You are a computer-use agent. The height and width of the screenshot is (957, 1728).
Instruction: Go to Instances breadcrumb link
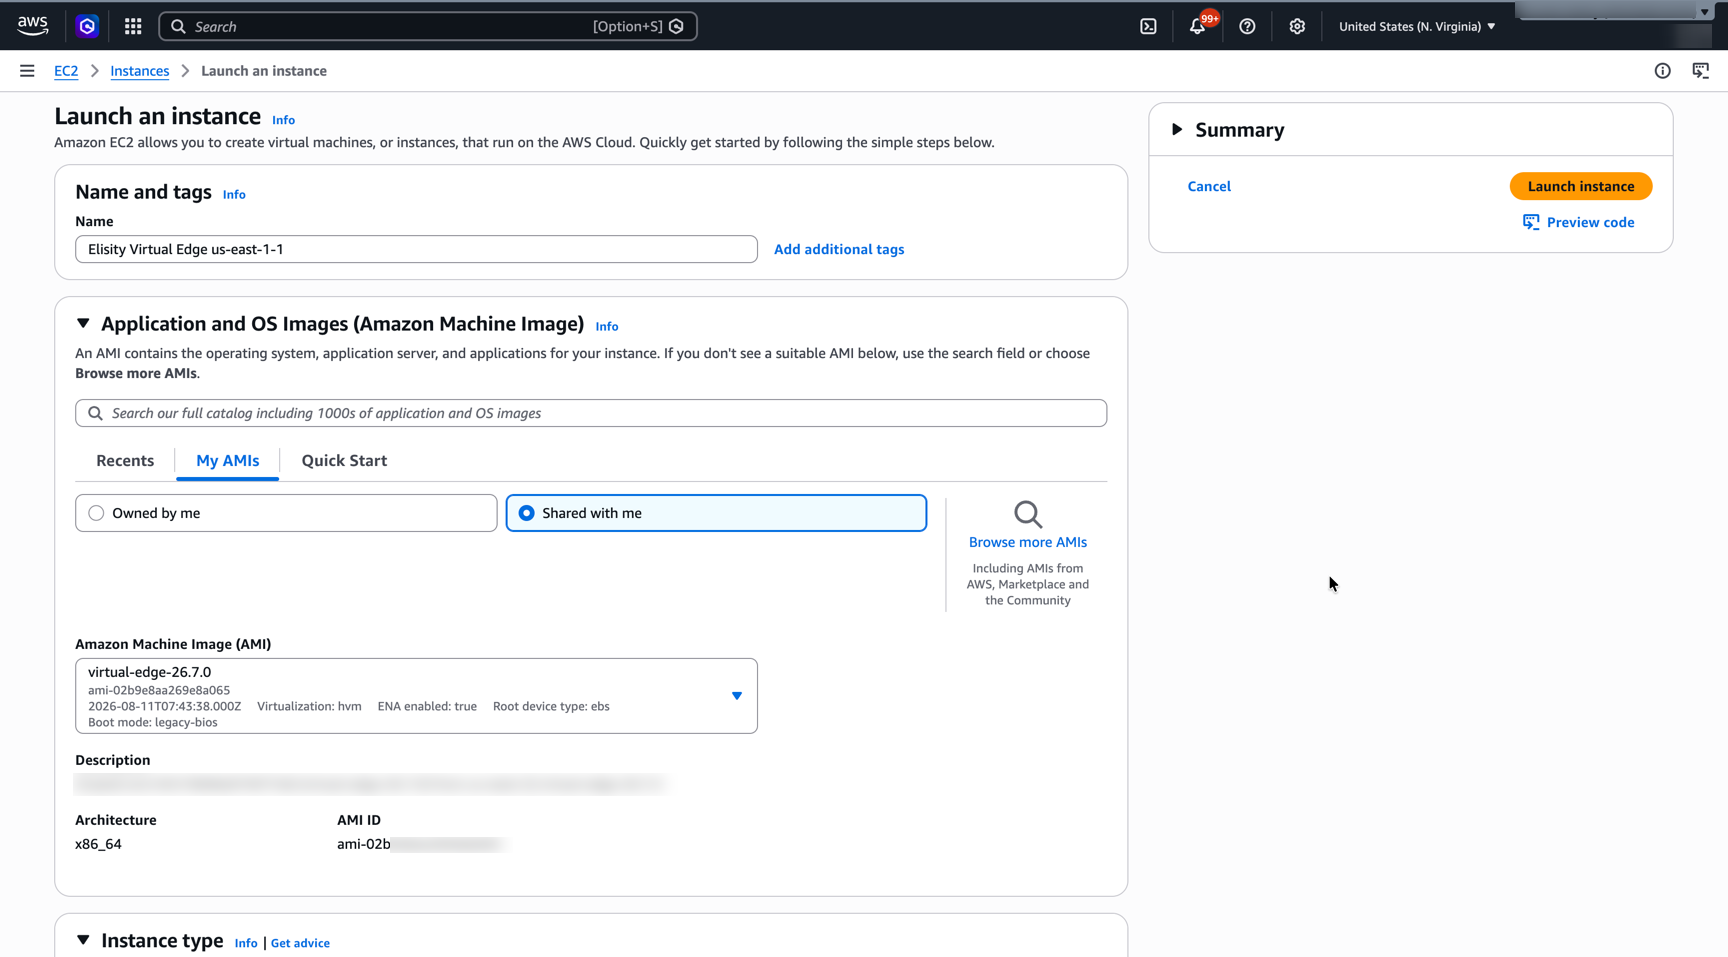140,71
